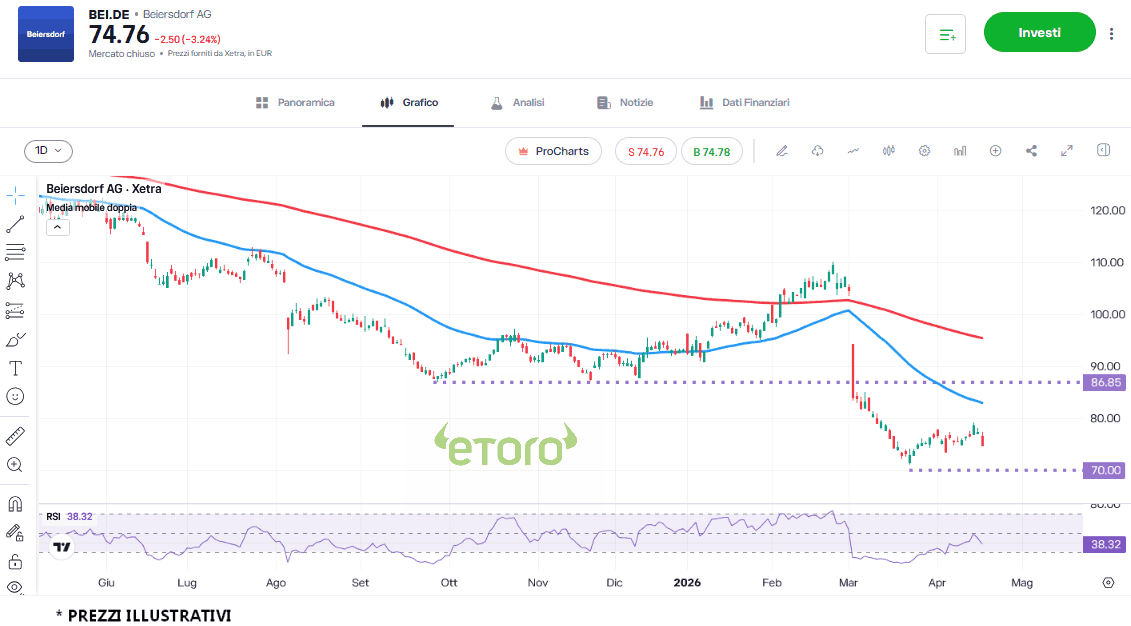Pick the ruler measure tool

coord(16,436)
